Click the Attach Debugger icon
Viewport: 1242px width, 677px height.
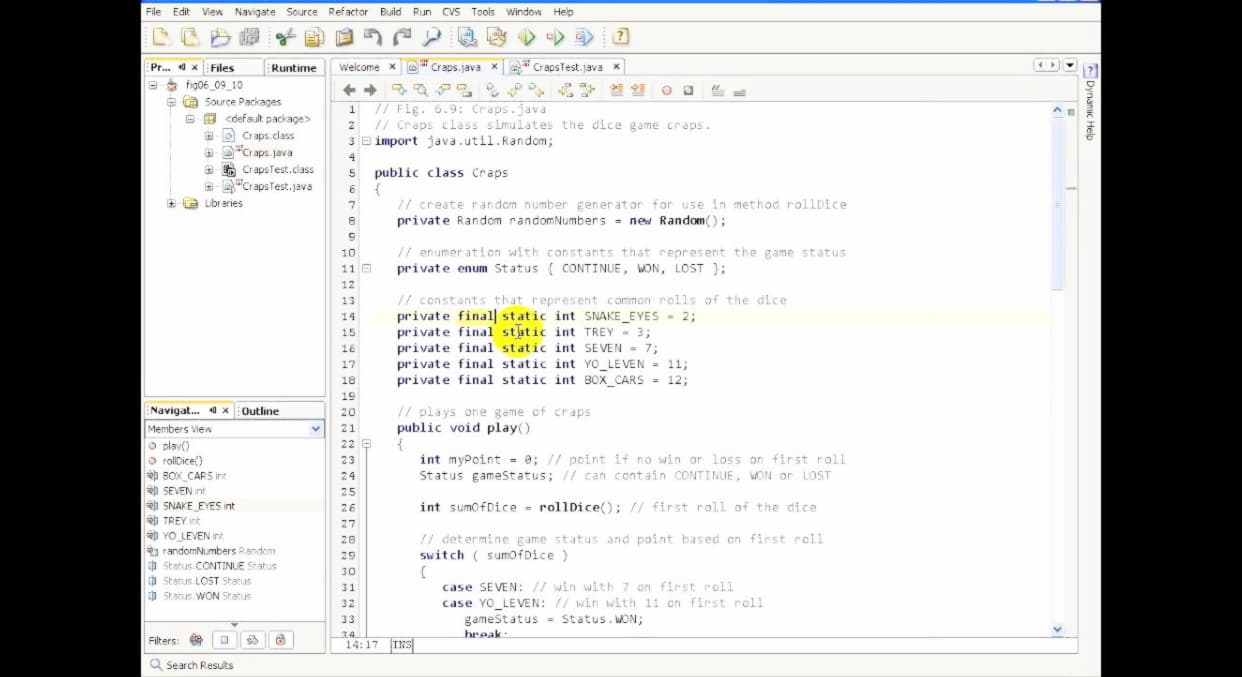[x=584, y=37]
